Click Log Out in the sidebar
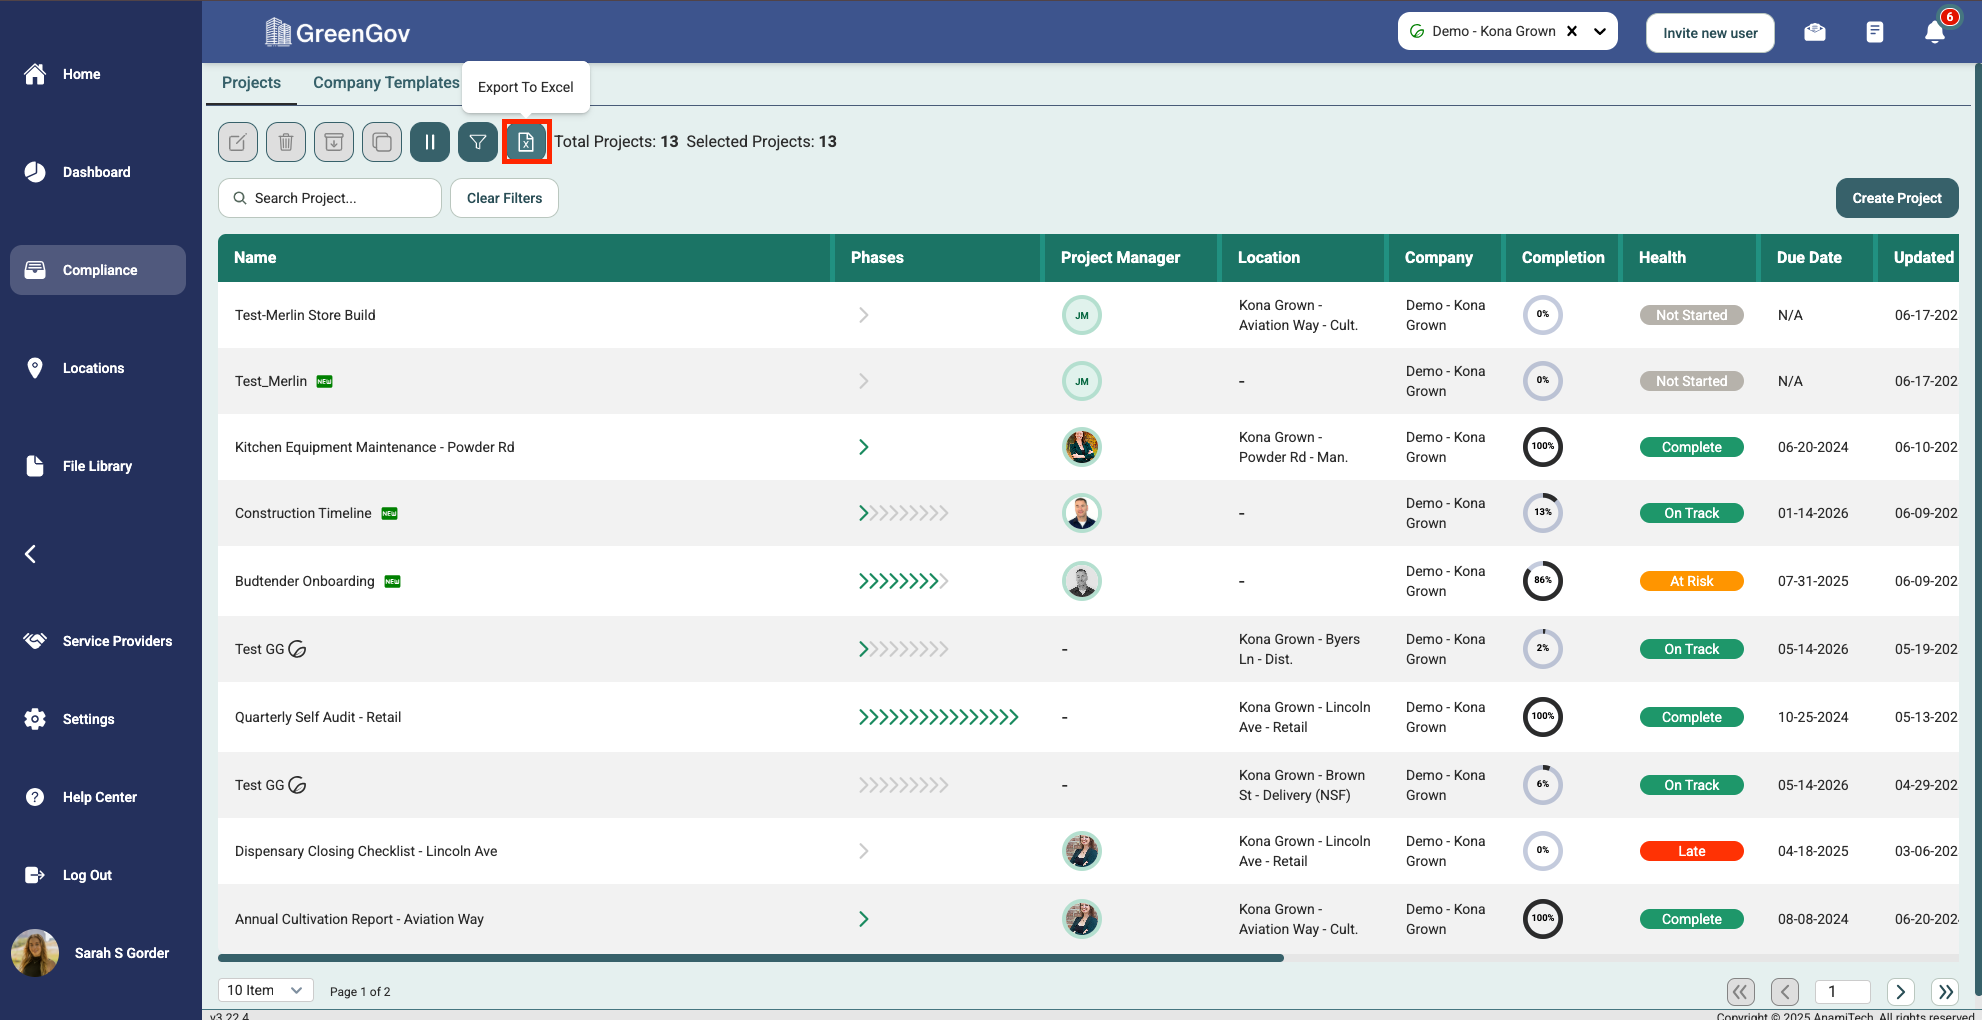The height and width of the screenshot is (1020, 1982). click(68, 875)
